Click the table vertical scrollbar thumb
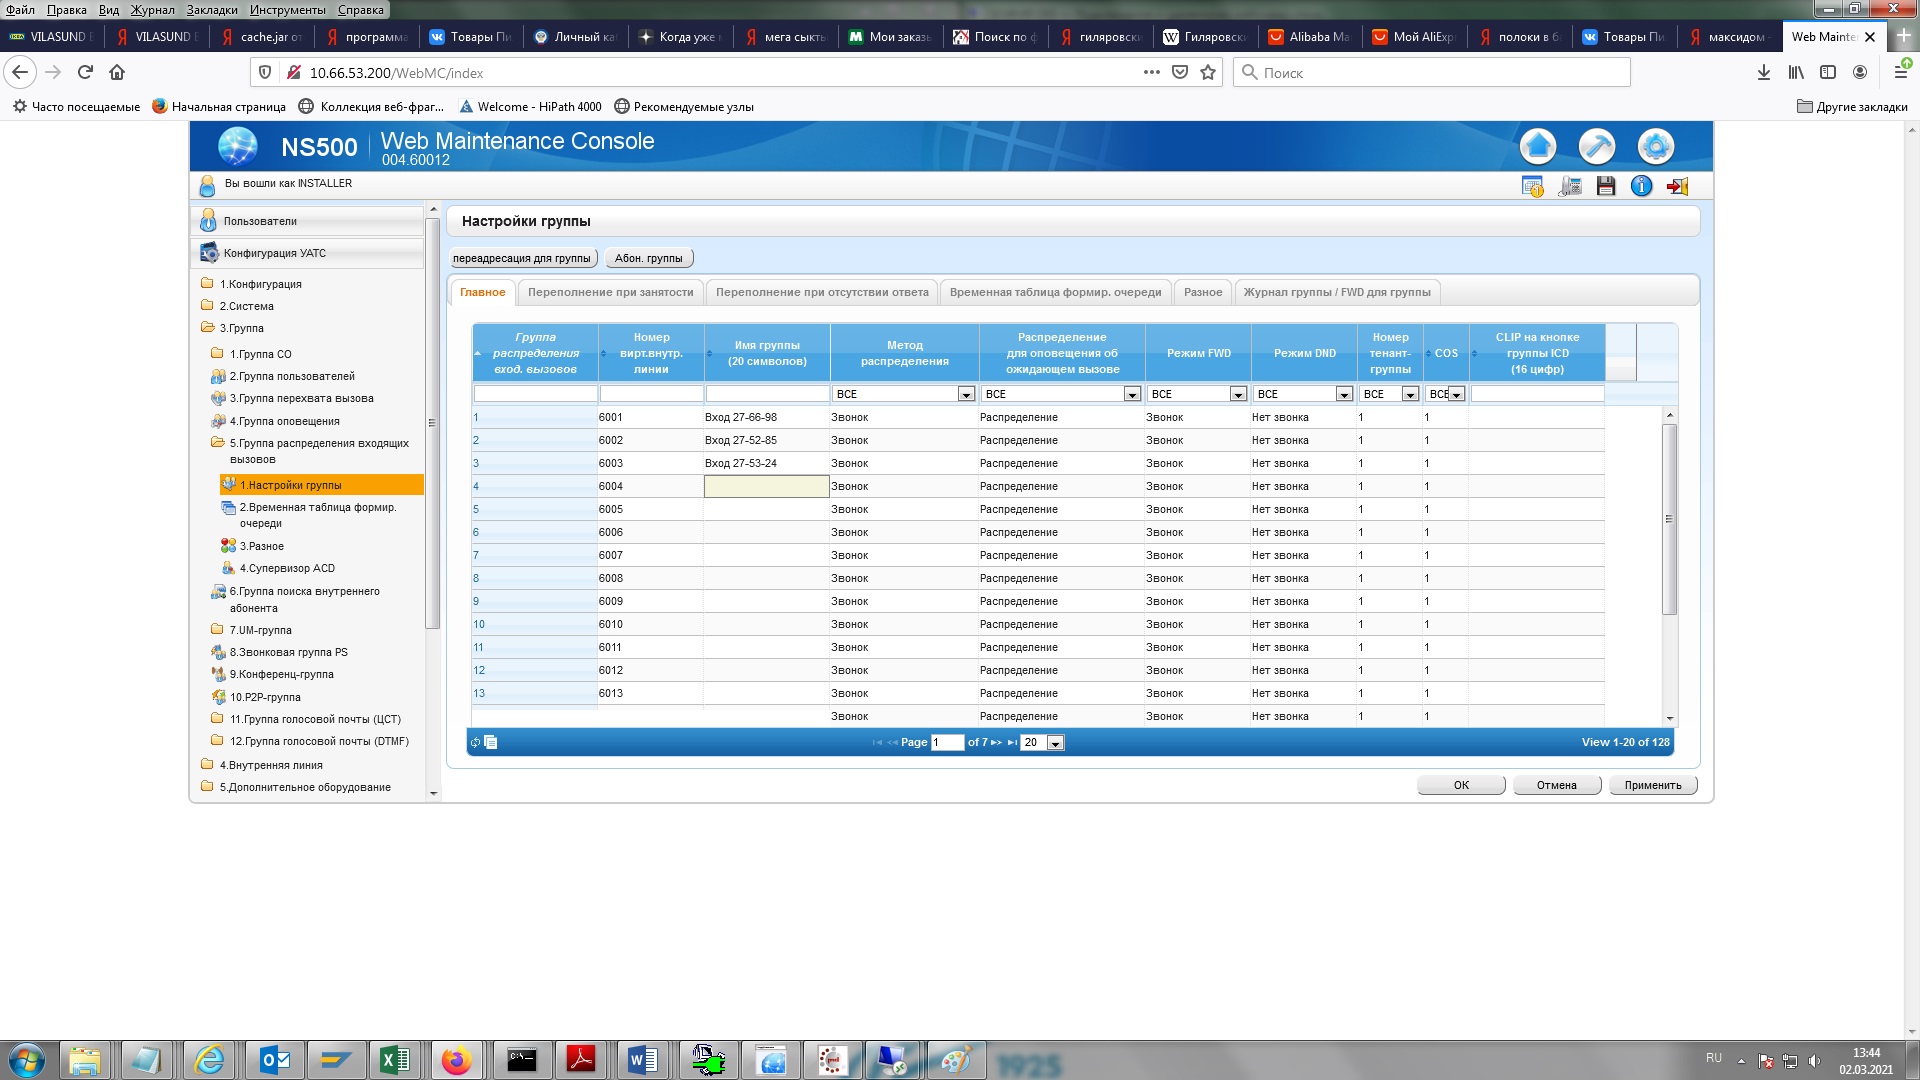 (1669, 518)
